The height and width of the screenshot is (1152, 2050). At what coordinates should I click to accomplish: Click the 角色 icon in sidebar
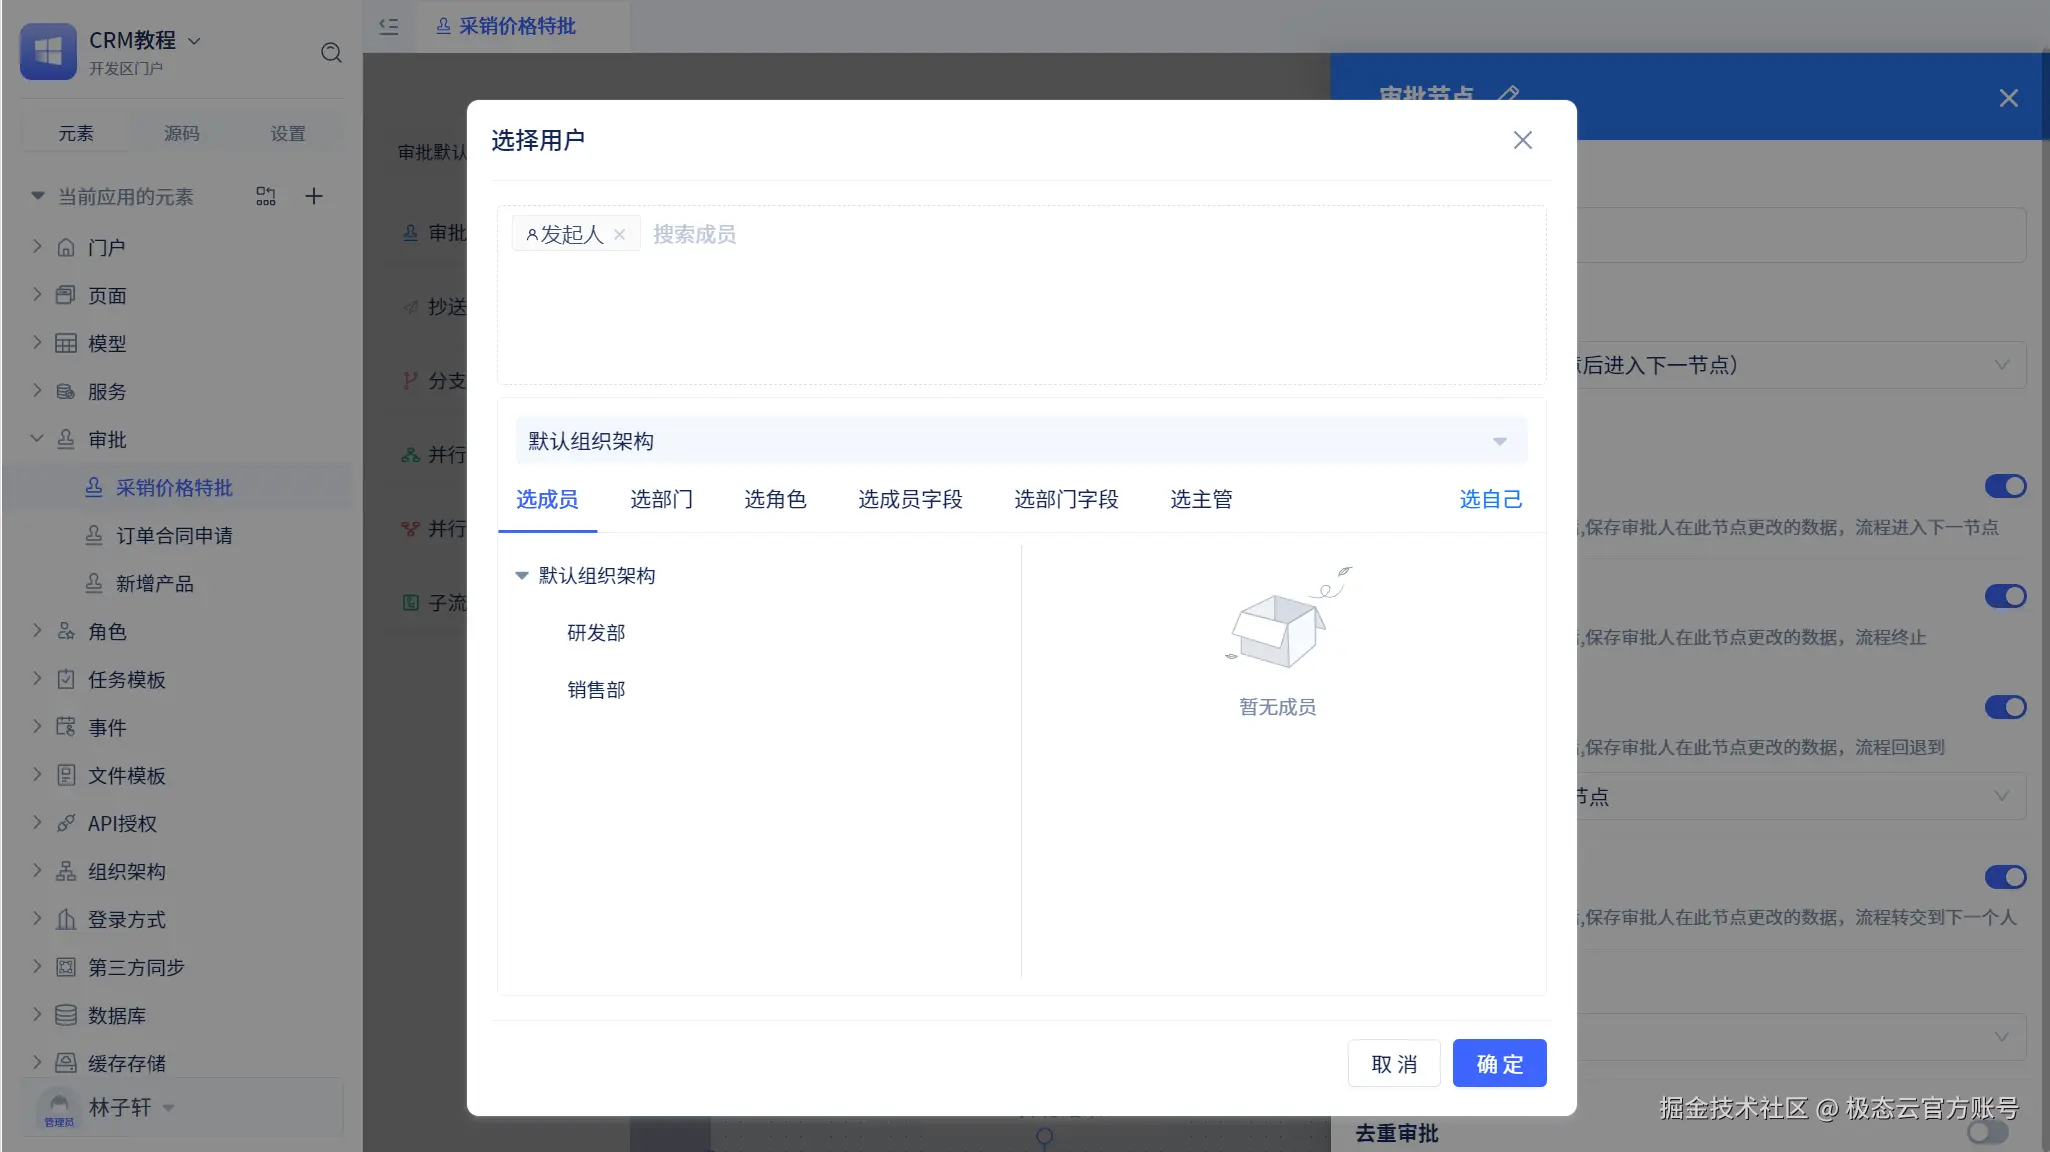(65, 631)
